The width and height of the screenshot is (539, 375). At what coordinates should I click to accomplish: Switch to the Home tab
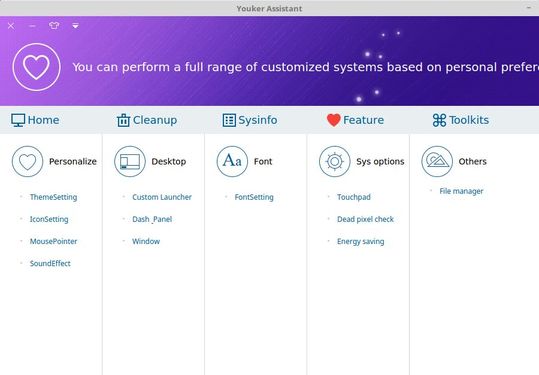click(x=35, y=120)
